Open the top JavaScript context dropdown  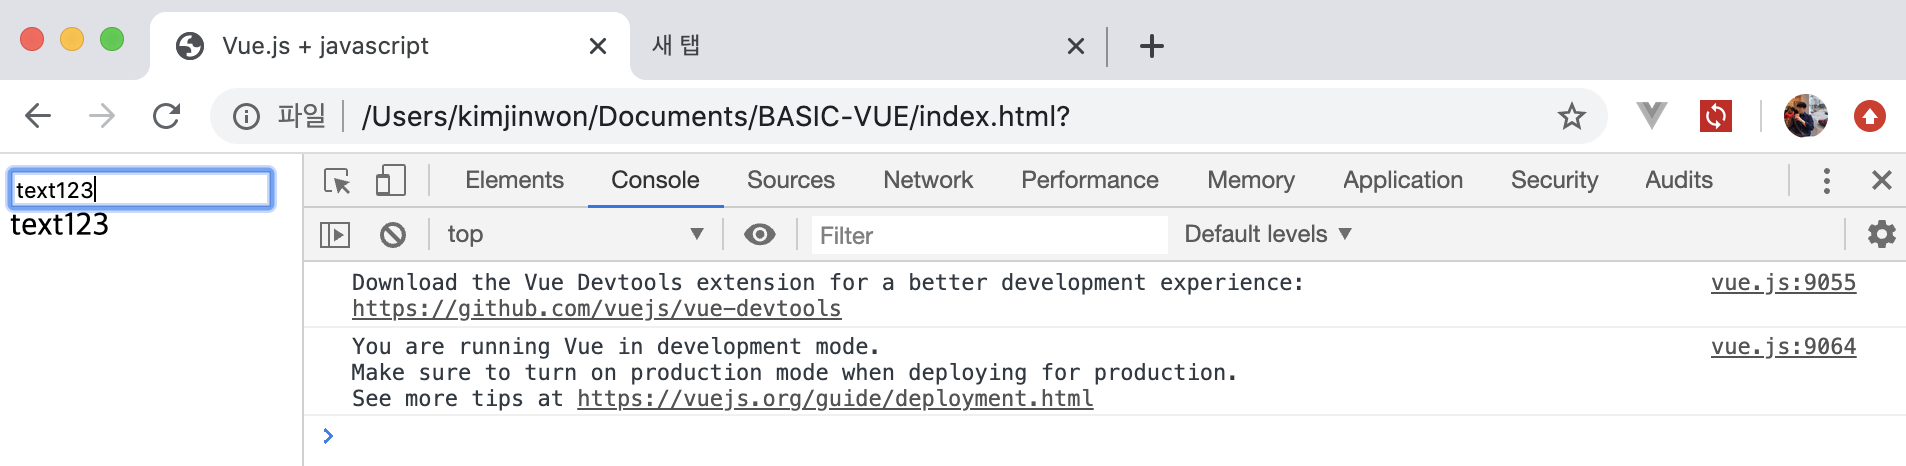pos(575,235)
